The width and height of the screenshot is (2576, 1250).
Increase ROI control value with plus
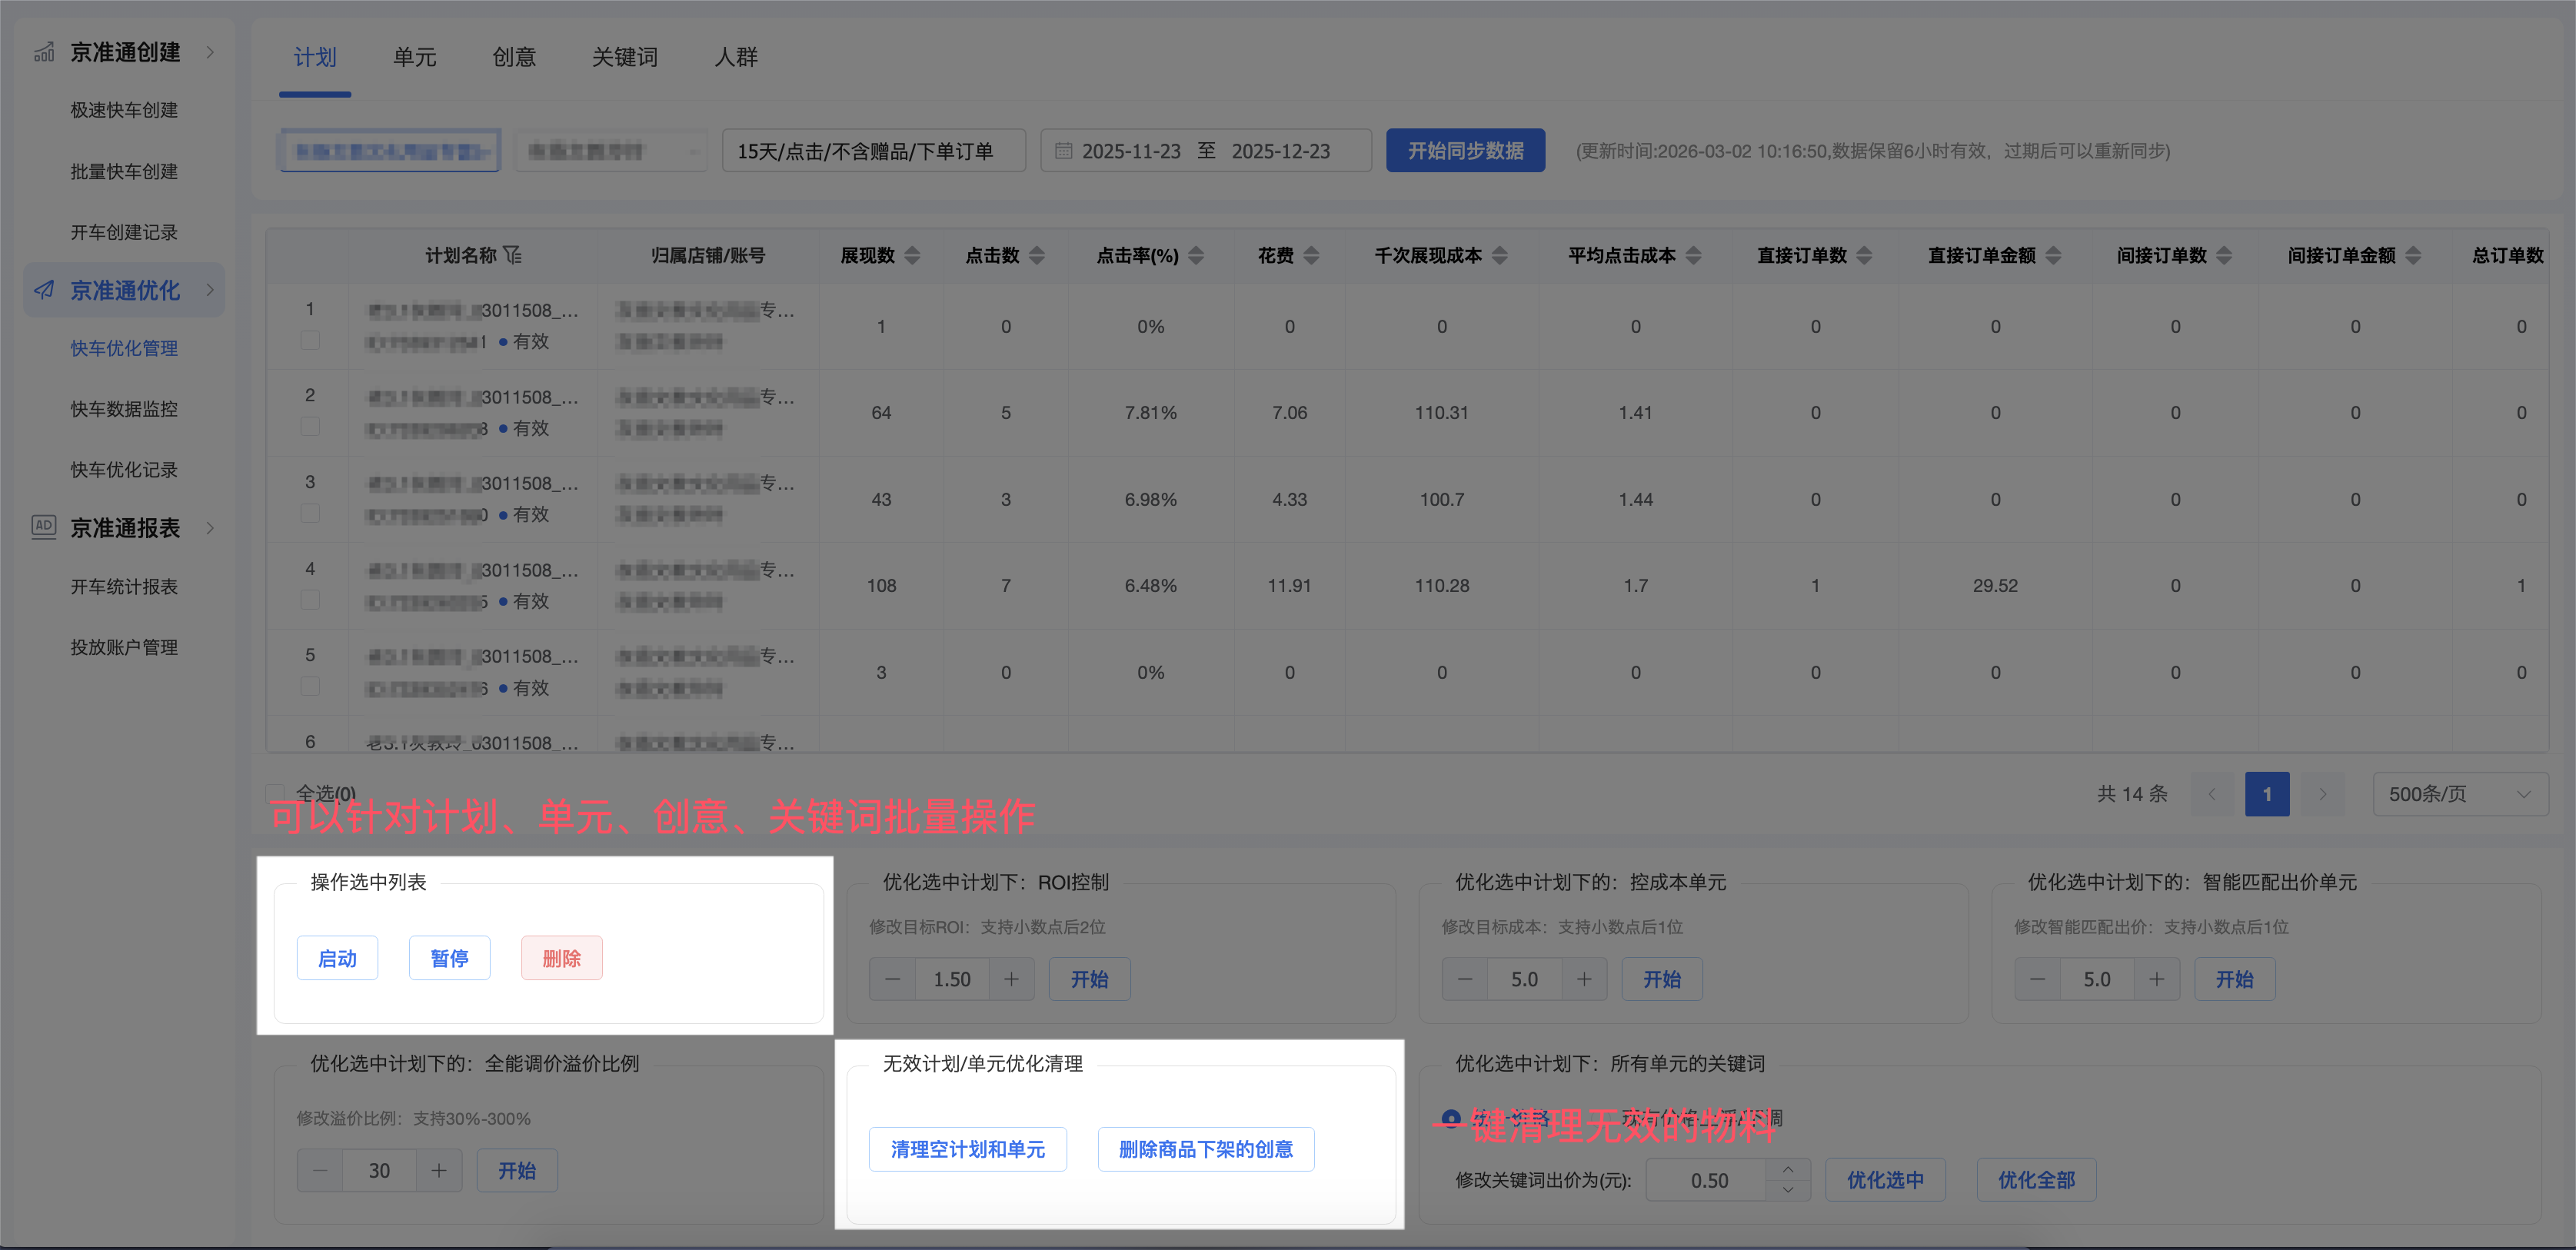(x=1011, y=979)
